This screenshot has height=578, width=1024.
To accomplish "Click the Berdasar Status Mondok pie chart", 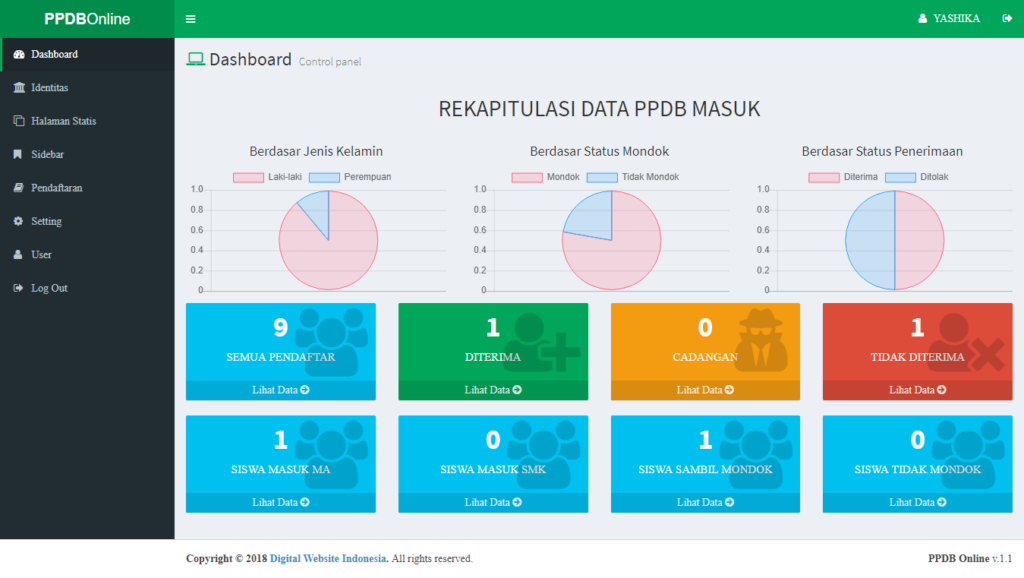I will coord(611,239).
